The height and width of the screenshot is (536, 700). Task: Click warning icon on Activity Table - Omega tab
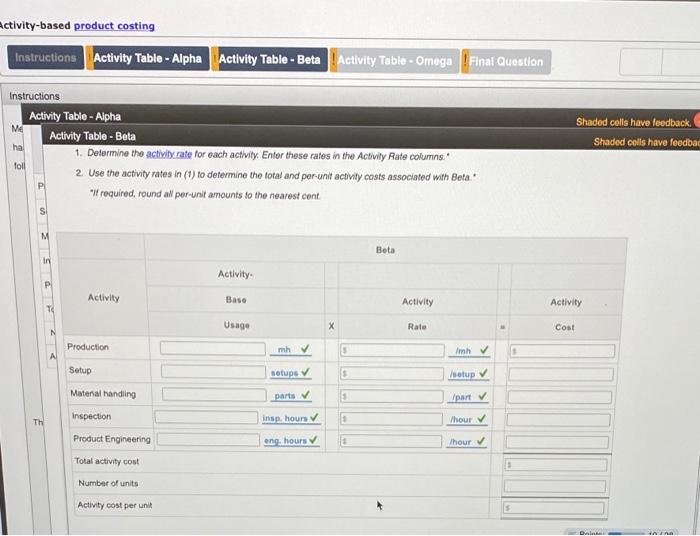click(x=333, y=60)
